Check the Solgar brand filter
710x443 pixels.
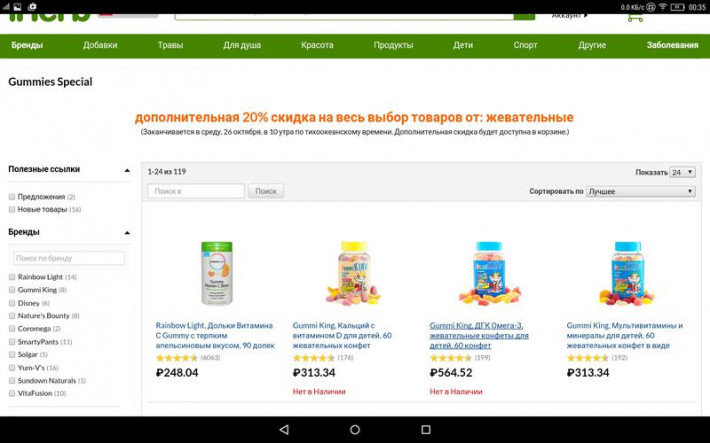[12, 355]
